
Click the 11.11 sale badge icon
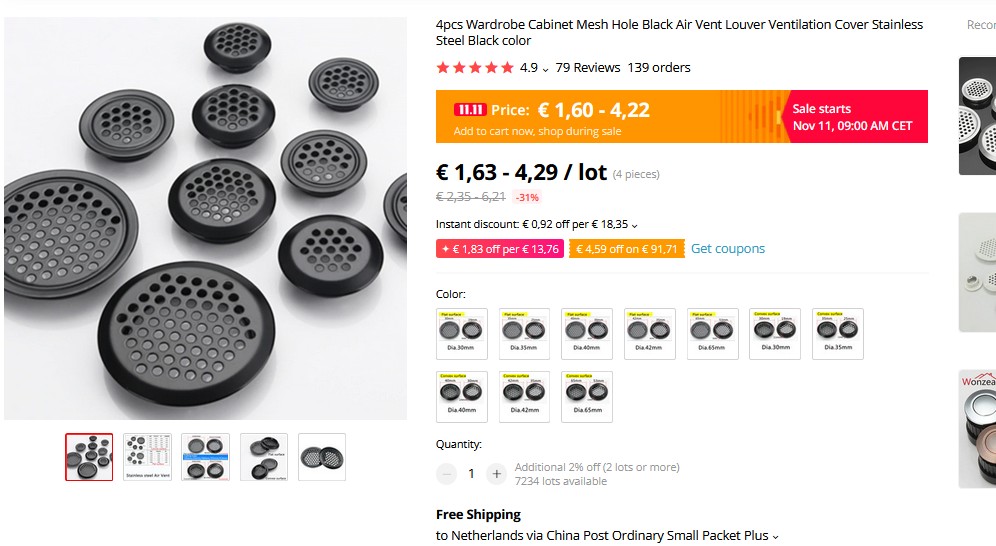[x=469, y=110]
